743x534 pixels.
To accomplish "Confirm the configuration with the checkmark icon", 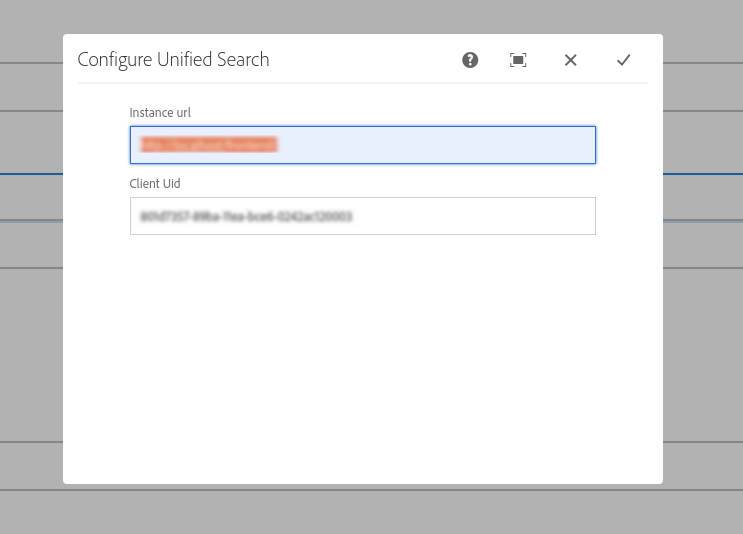I will click(x=623, y=60).
